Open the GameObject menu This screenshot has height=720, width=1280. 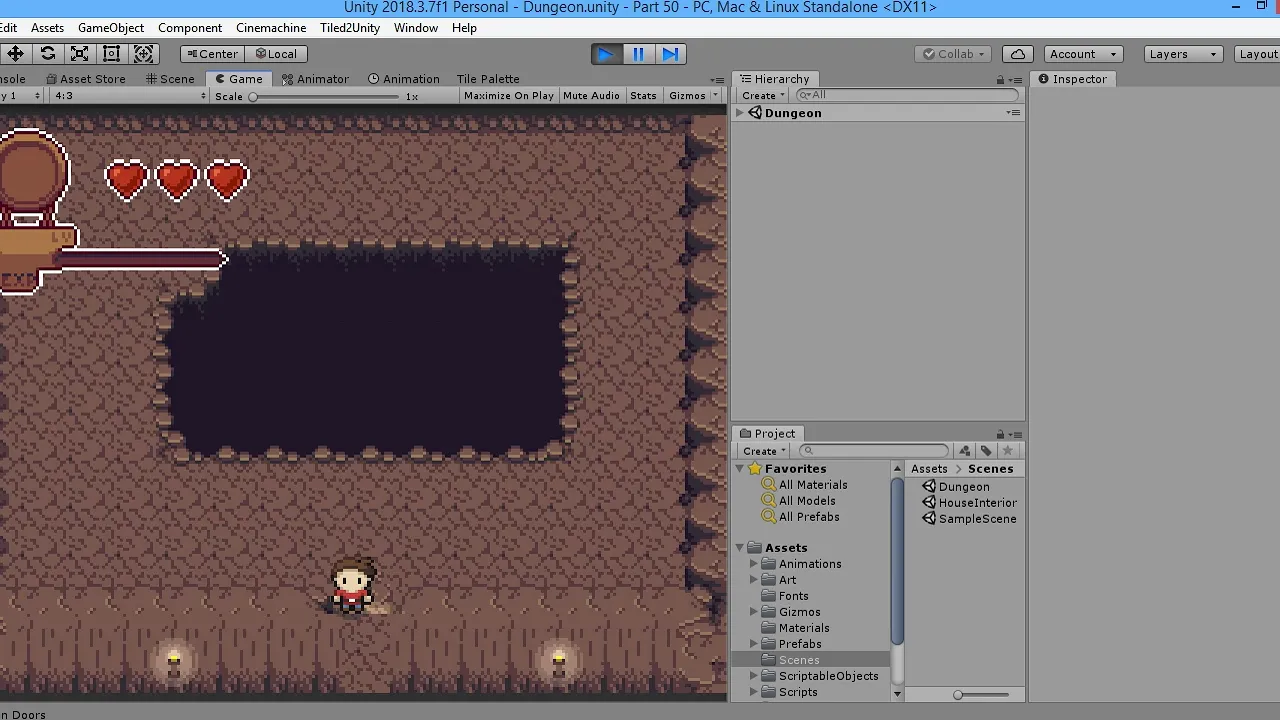coord(111,28)
